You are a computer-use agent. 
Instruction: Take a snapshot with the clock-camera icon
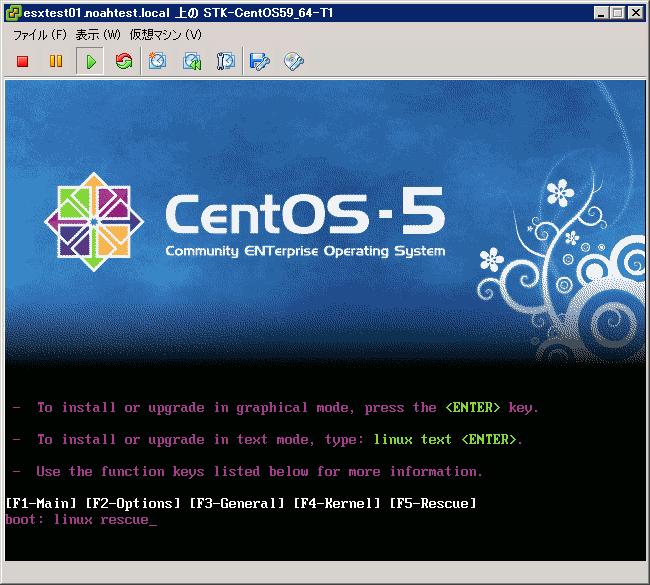[x=157, y=61]
